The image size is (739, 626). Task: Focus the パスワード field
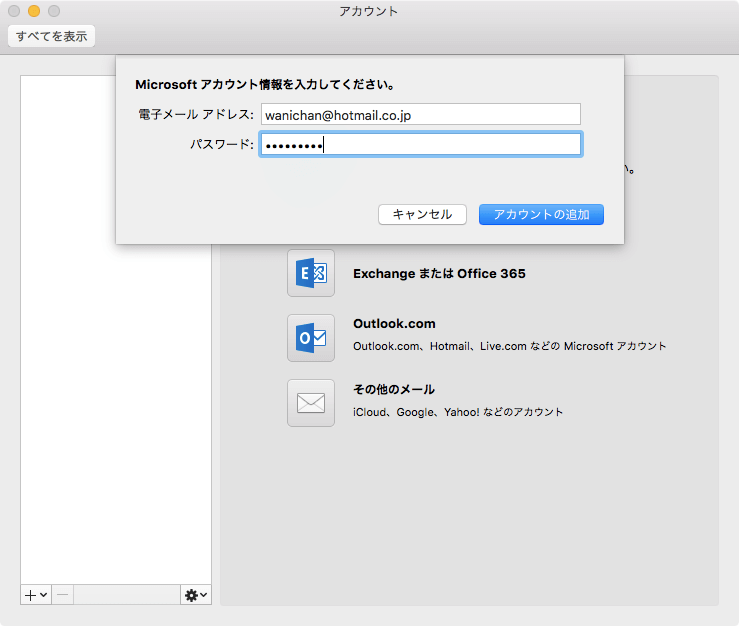pyautogui.click(x=421, y=144)
